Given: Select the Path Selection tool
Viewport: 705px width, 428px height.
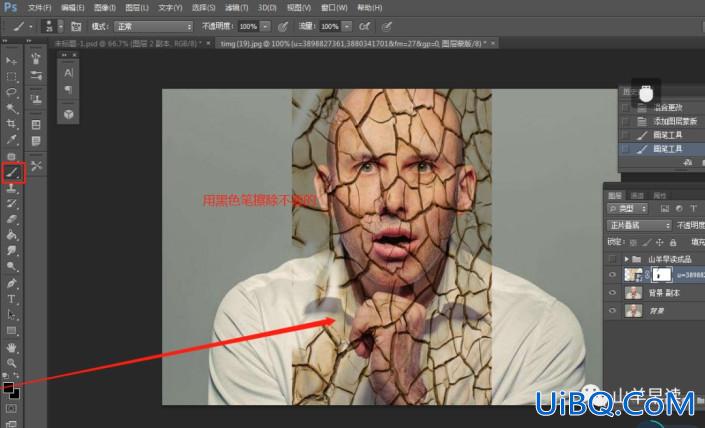Looking at the screenshot, I should 11,315.
